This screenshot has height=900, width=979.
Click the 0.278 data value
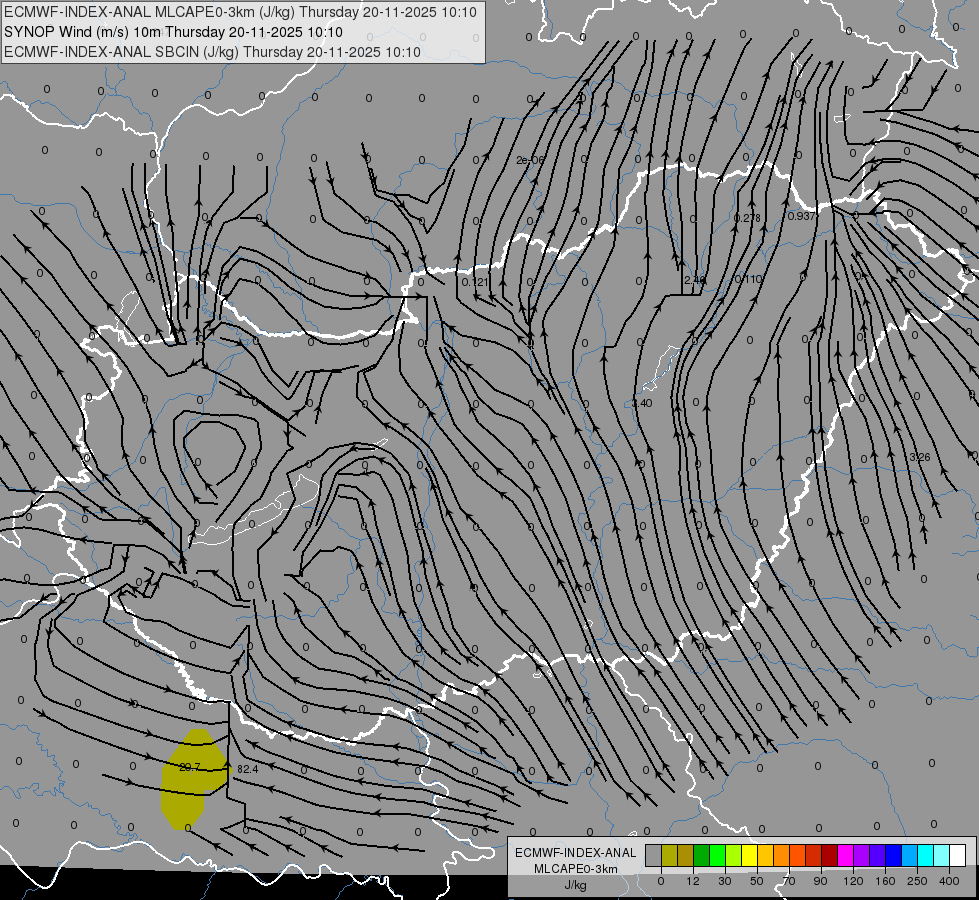(x=747, y=218)
